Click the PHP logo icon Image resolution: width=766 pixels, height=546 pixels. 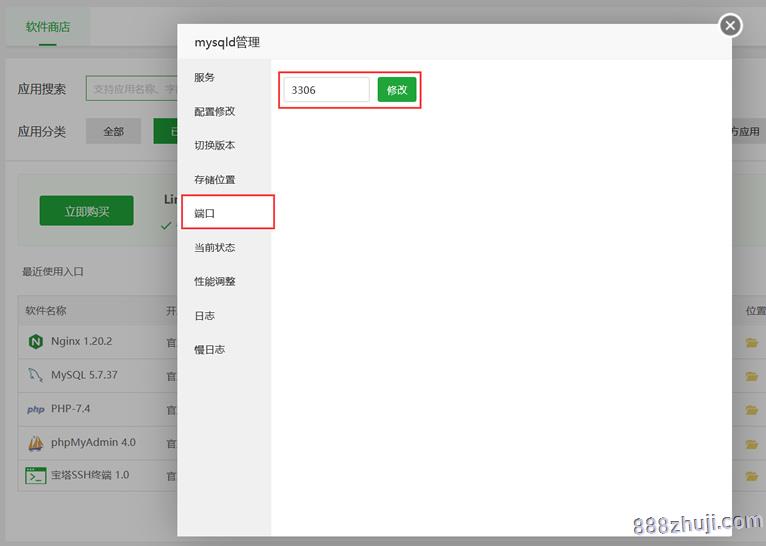pyautogui.click(x=36, y=409)
